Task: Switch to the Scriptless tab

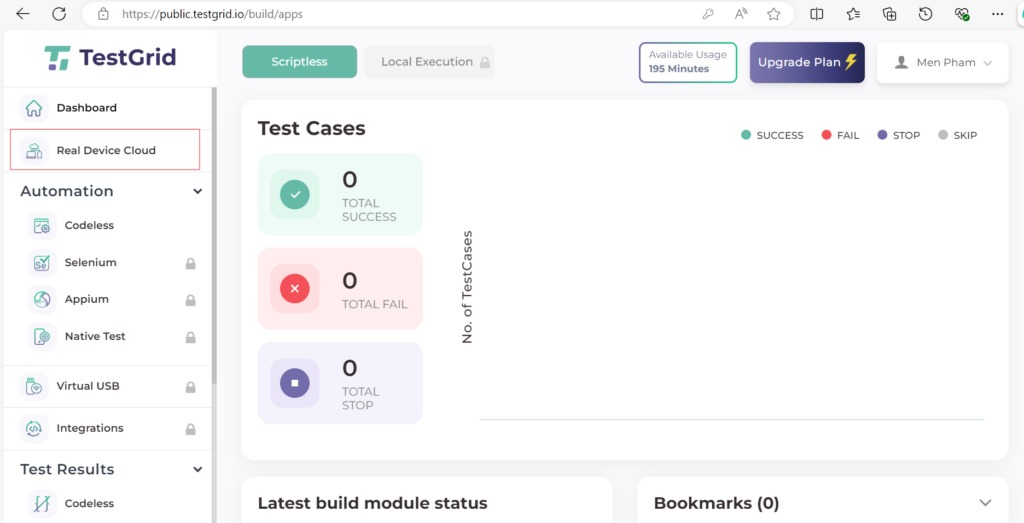Action: pos(299,62)
